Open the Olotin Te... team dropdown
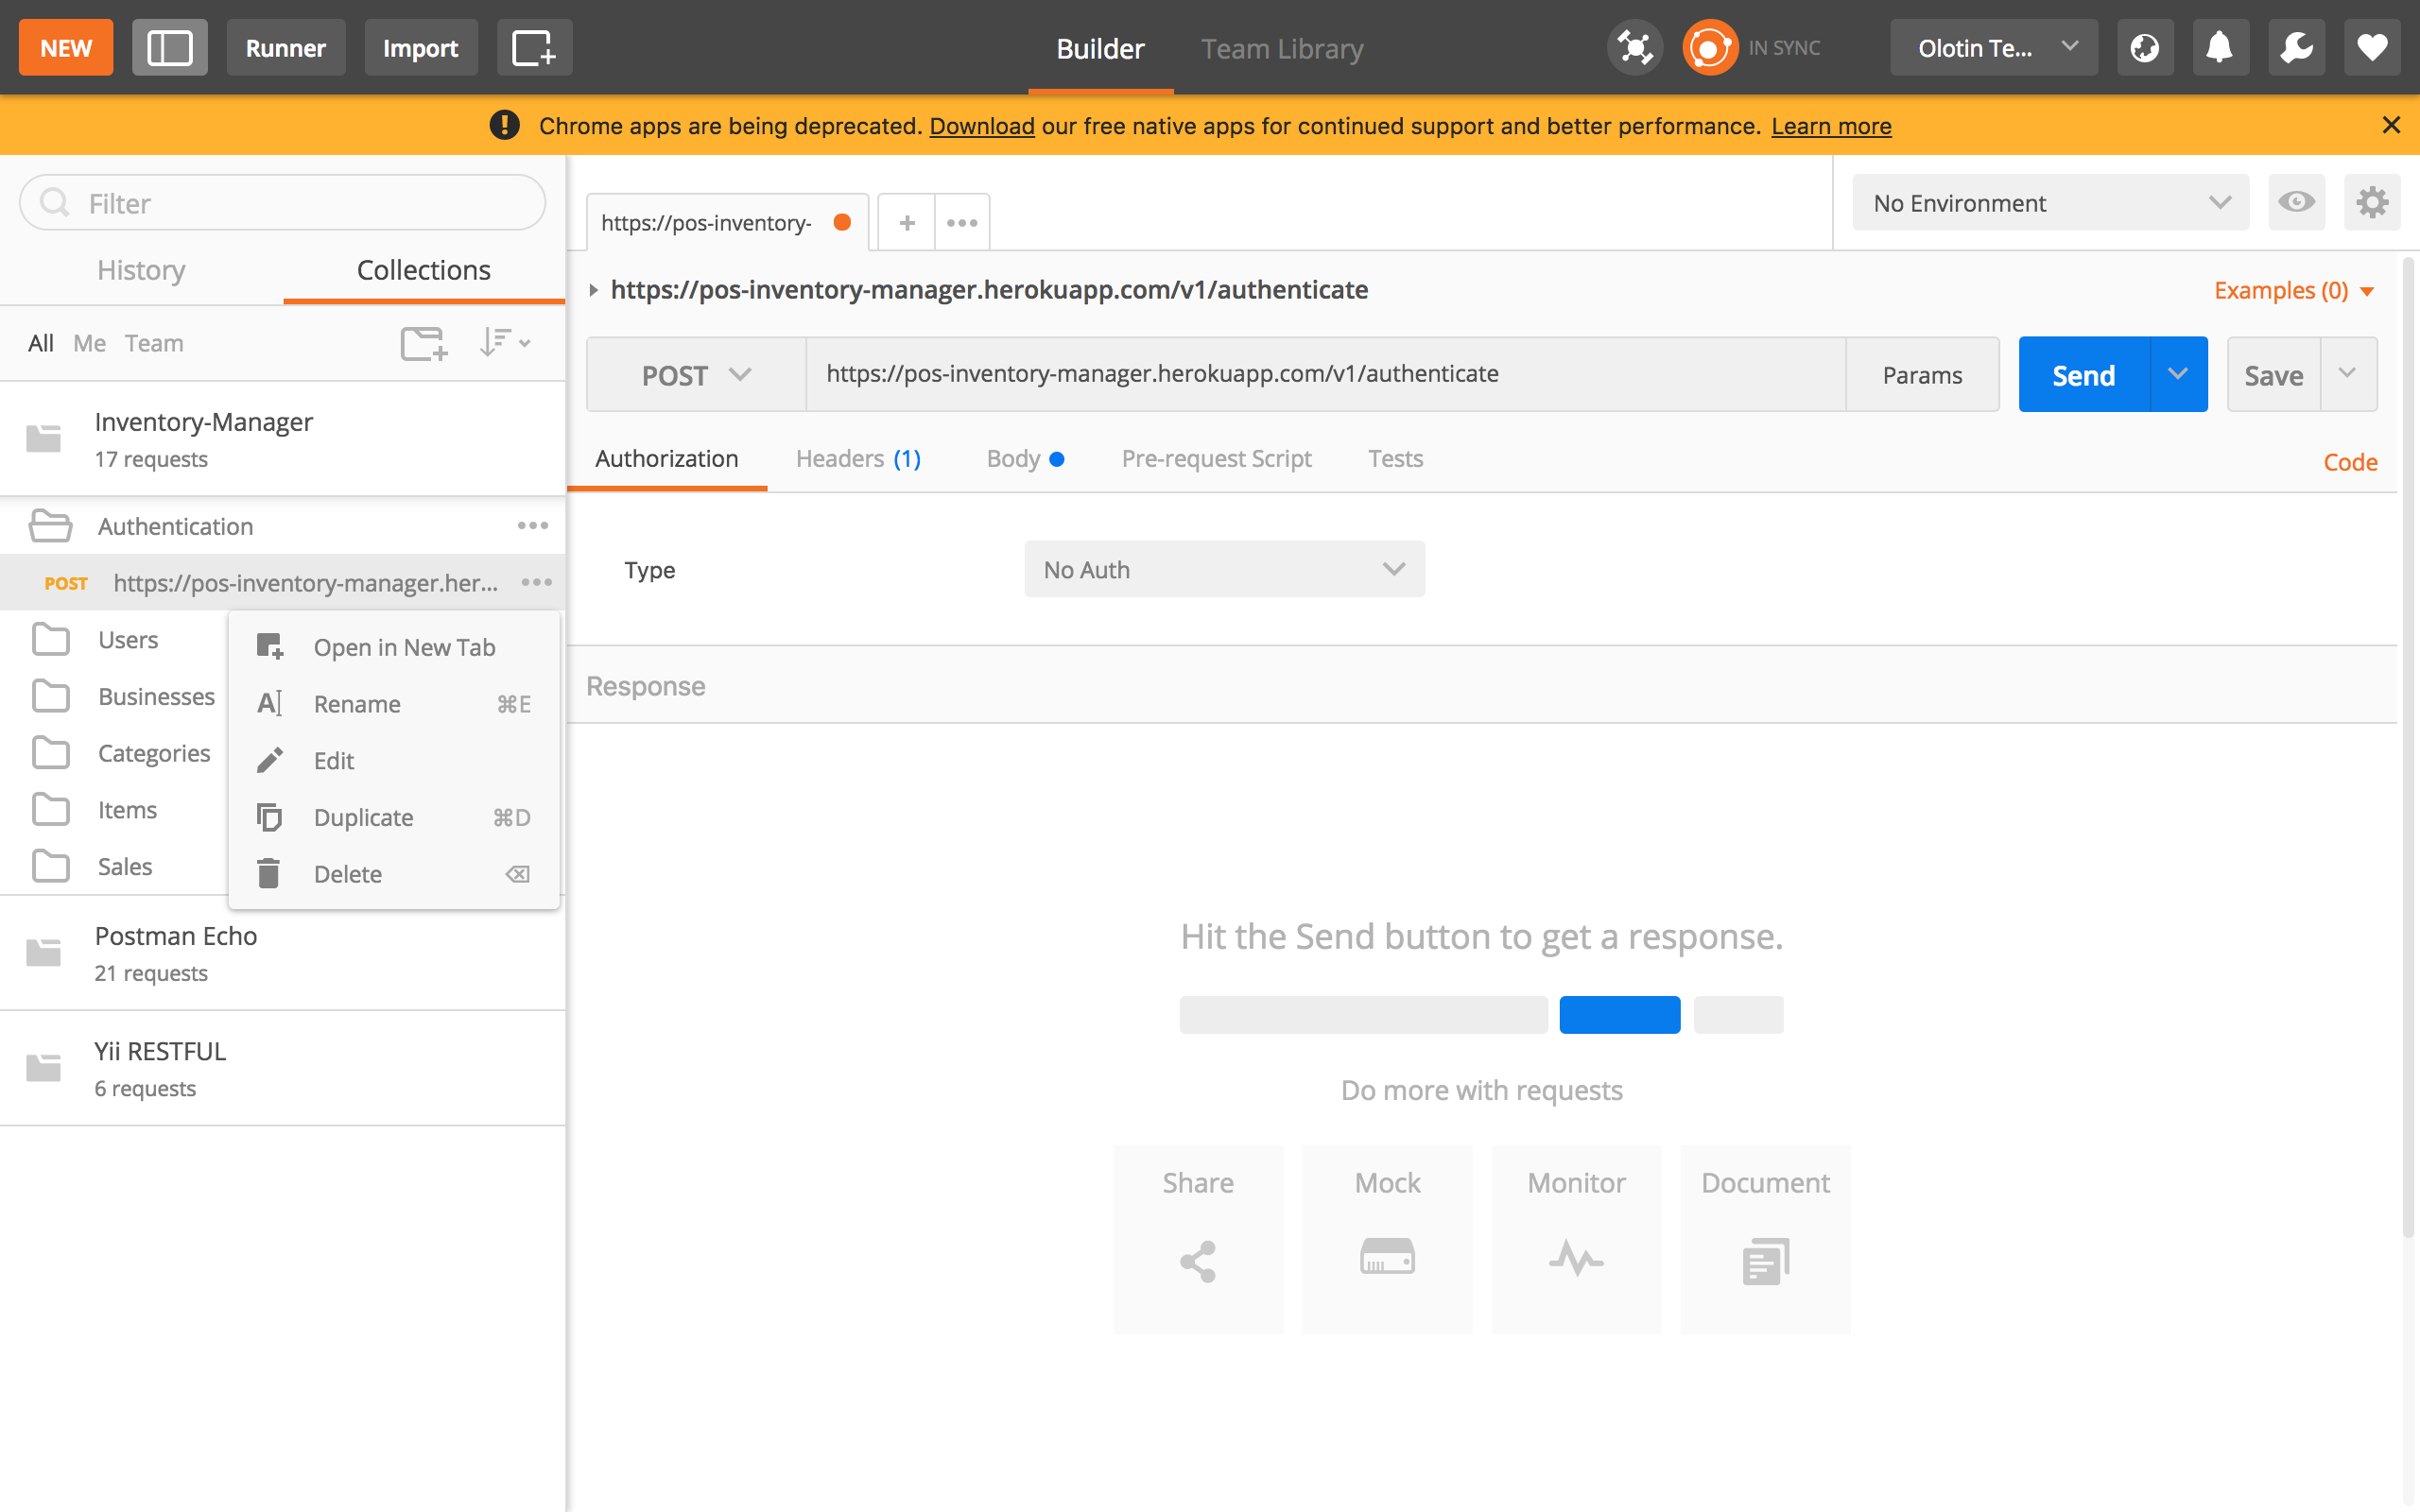Image resolution: width=2420 pixels, height=1512 pixels. pos(1994,48)
